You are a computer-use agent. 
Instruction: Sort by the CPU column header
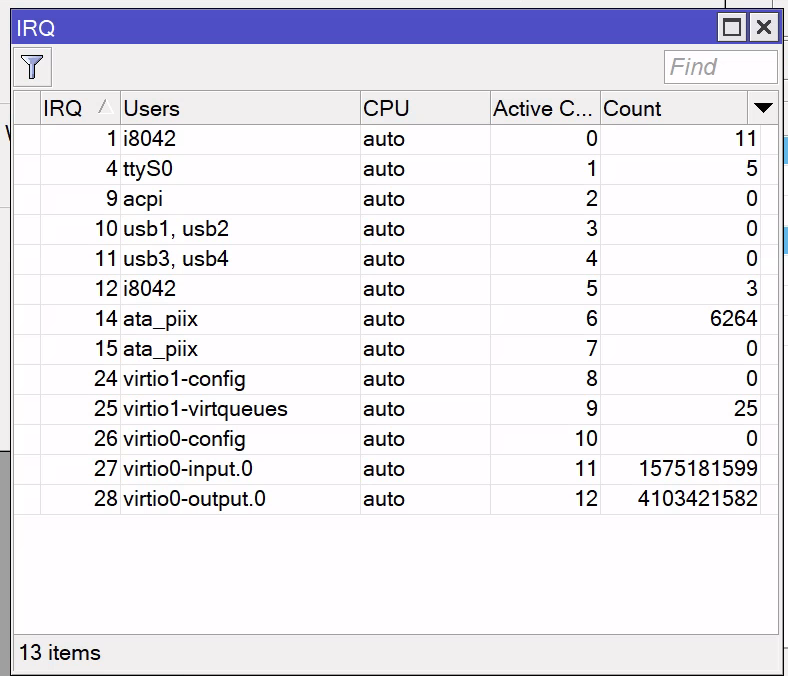click(x=425, y=108)
